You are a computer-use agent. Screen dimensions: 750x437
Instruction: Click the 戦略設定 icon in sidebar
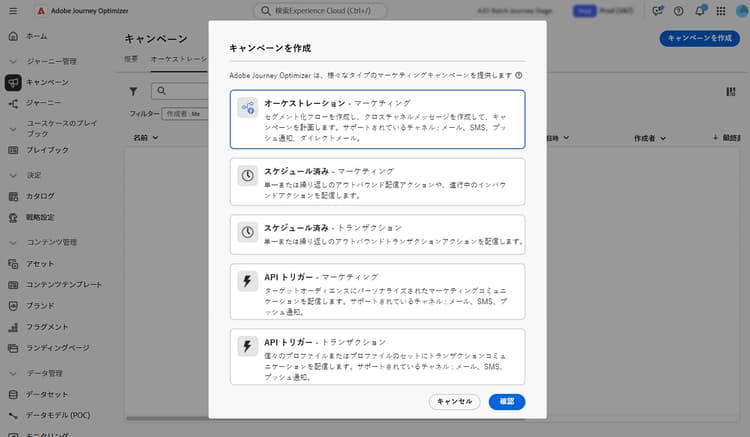point(13,217)
